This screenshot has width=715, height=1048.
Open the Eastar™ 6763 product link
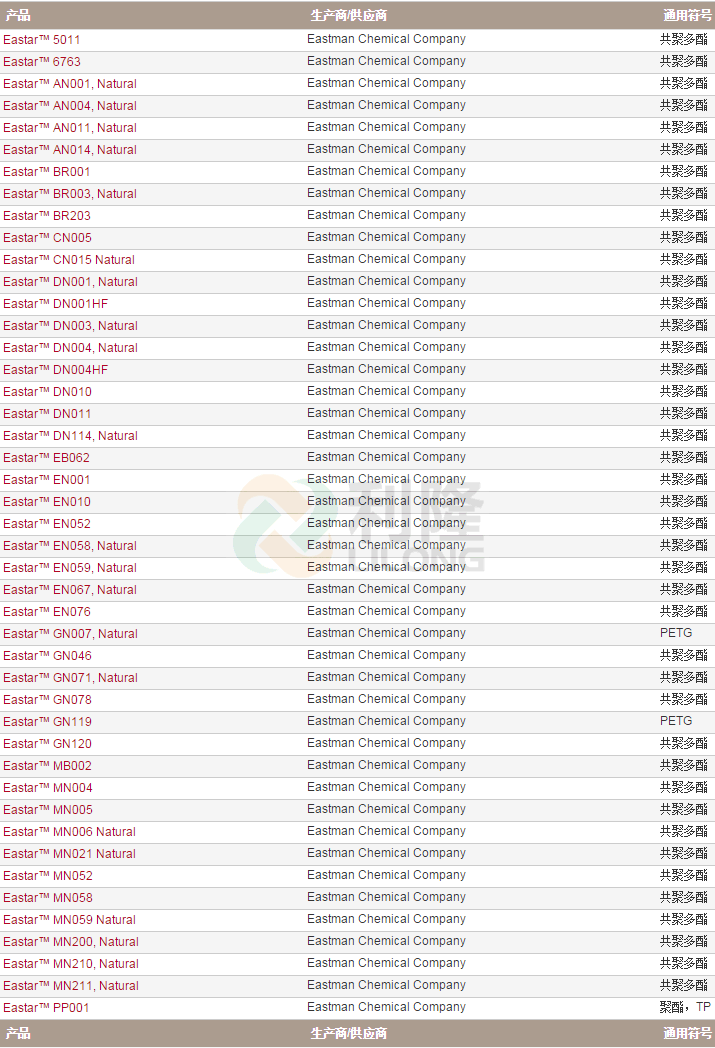pyautogui.click(x=42, y=62)
